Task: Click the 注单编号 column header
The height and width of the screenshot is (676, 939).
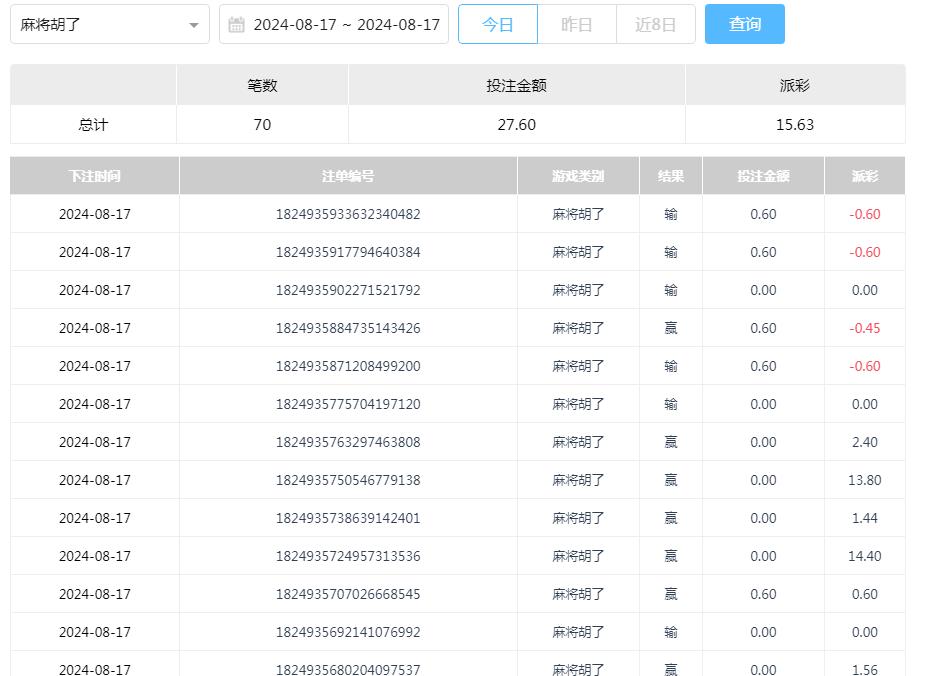Action: (348, 176)
